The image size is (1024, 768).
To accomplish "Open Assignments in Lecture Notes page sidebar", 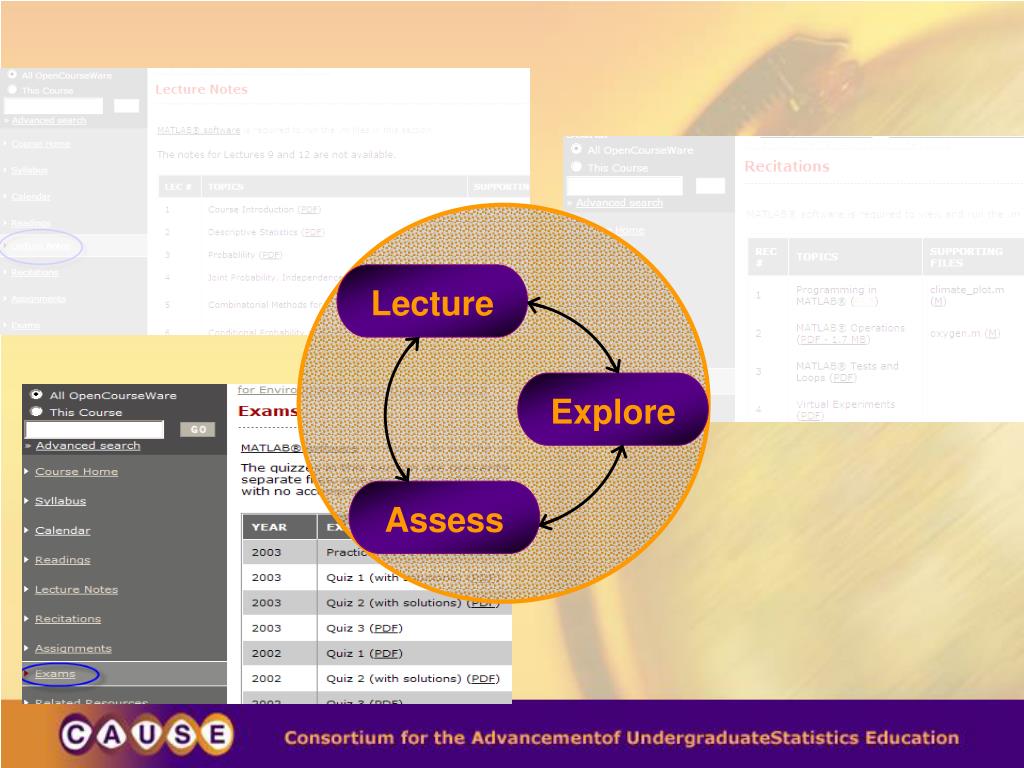I will (x=39, y=299).
